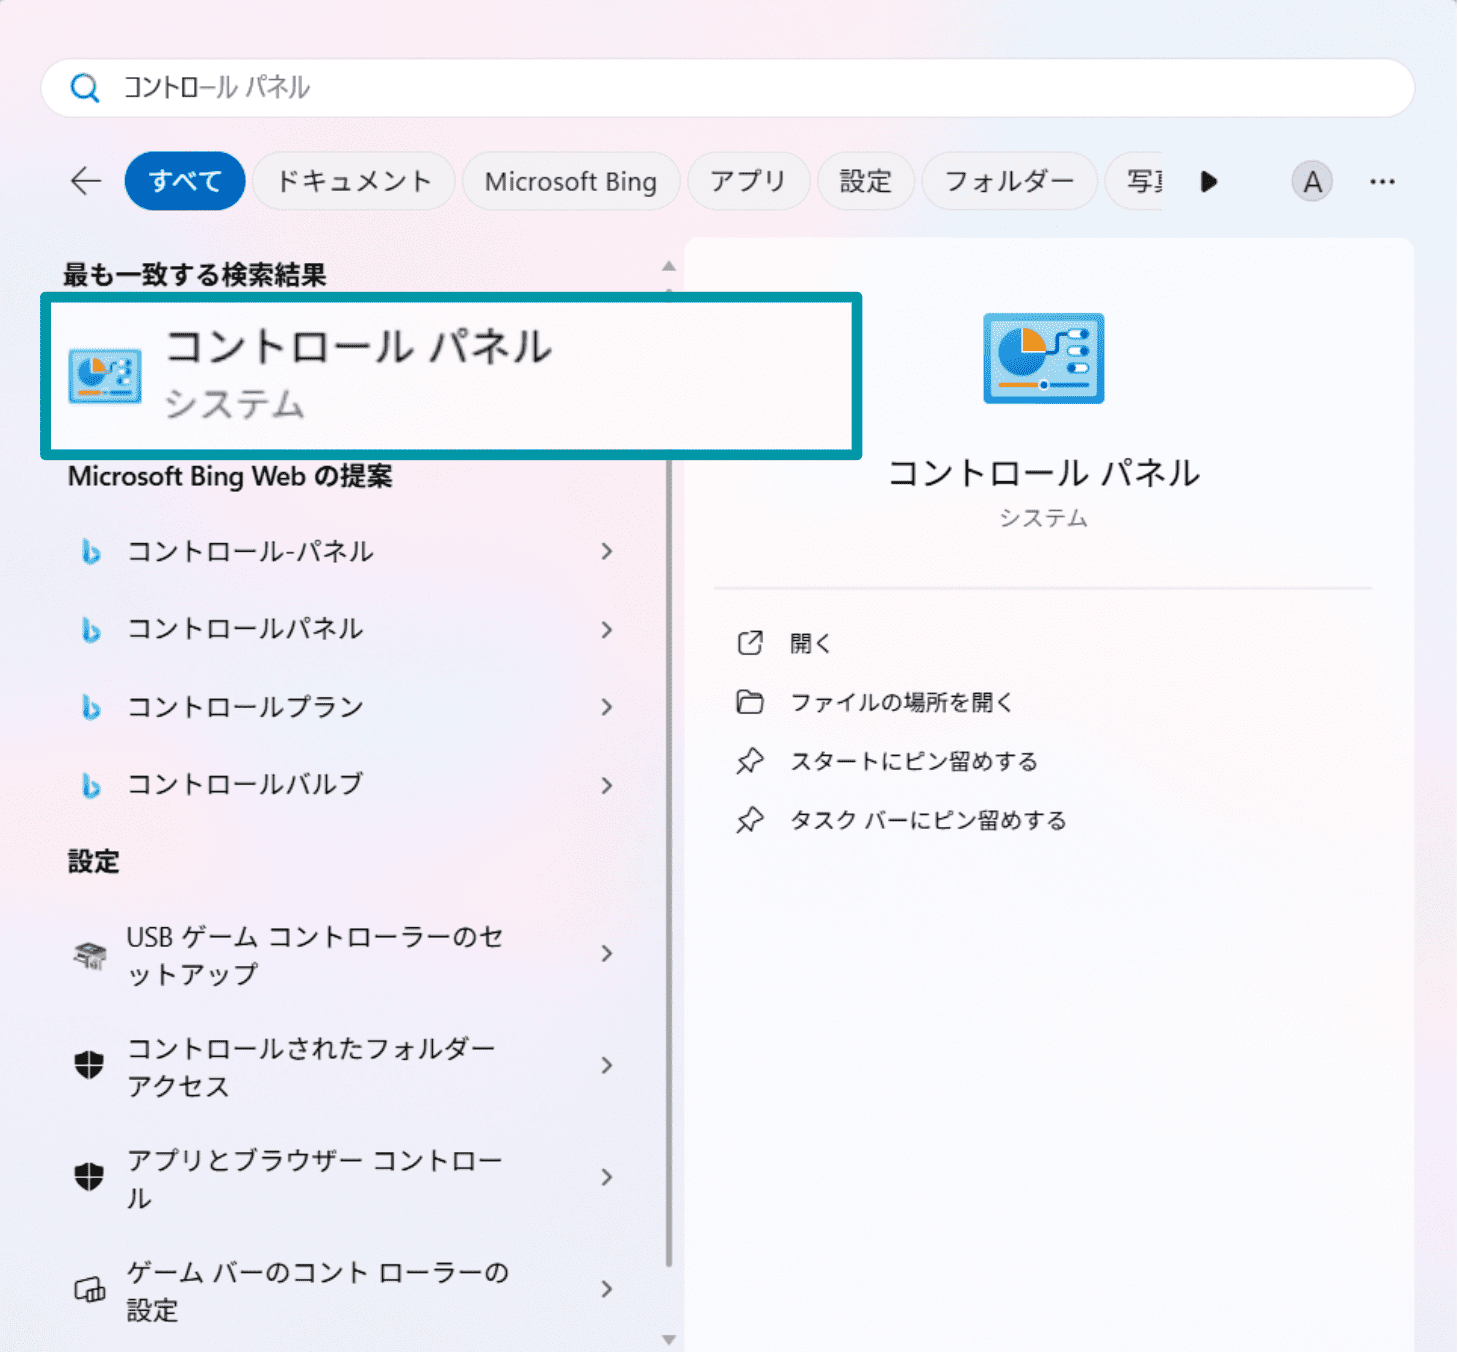Click the search magnifier icon
Viewport: 1458px width, 1352px height.
tap(85, 88)
